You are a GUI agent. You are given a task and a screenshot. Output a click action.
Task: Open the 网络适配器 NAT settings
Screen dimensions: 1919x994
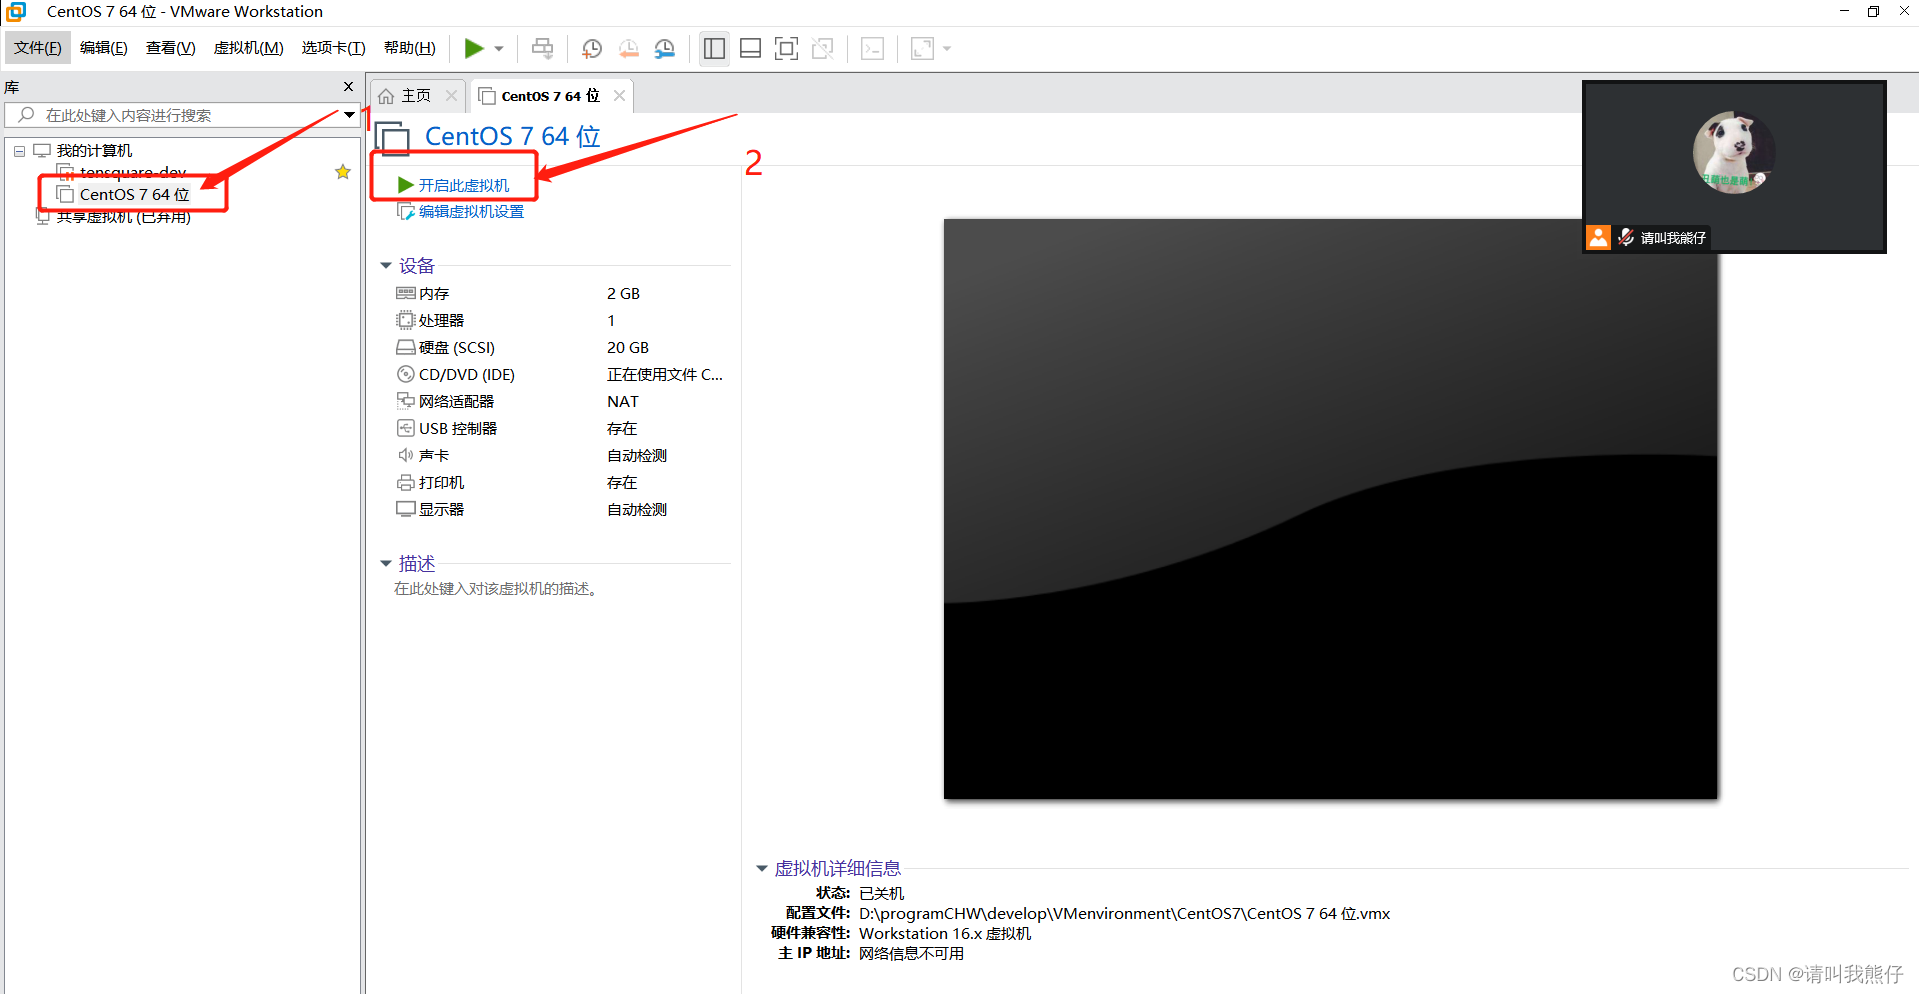click(x=457, y=400)
